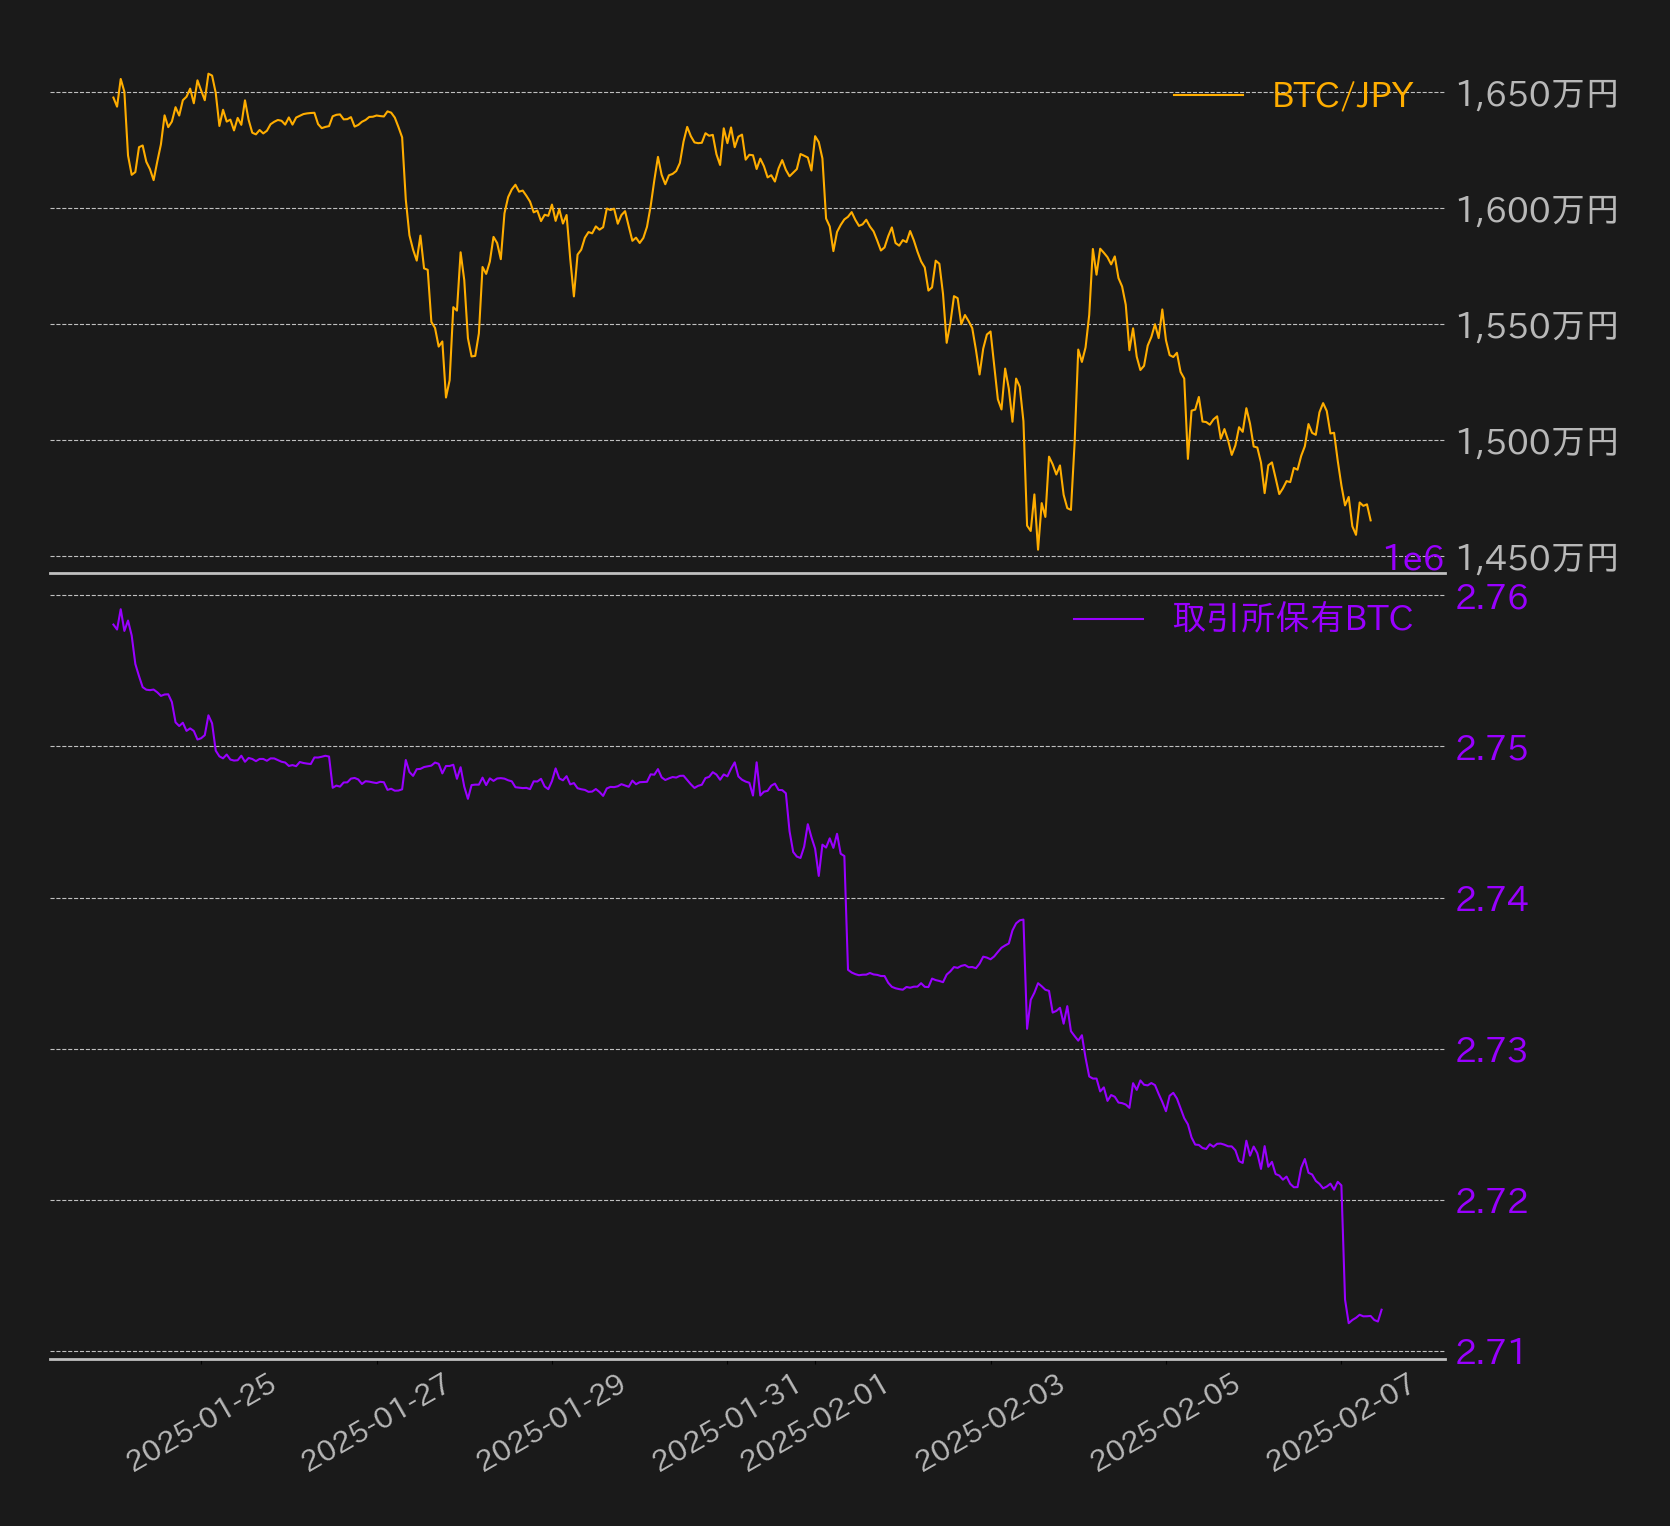Click the 2025-01-25 date tick label
The height and width of the screenshot is (1526, 1670).
201,1422
